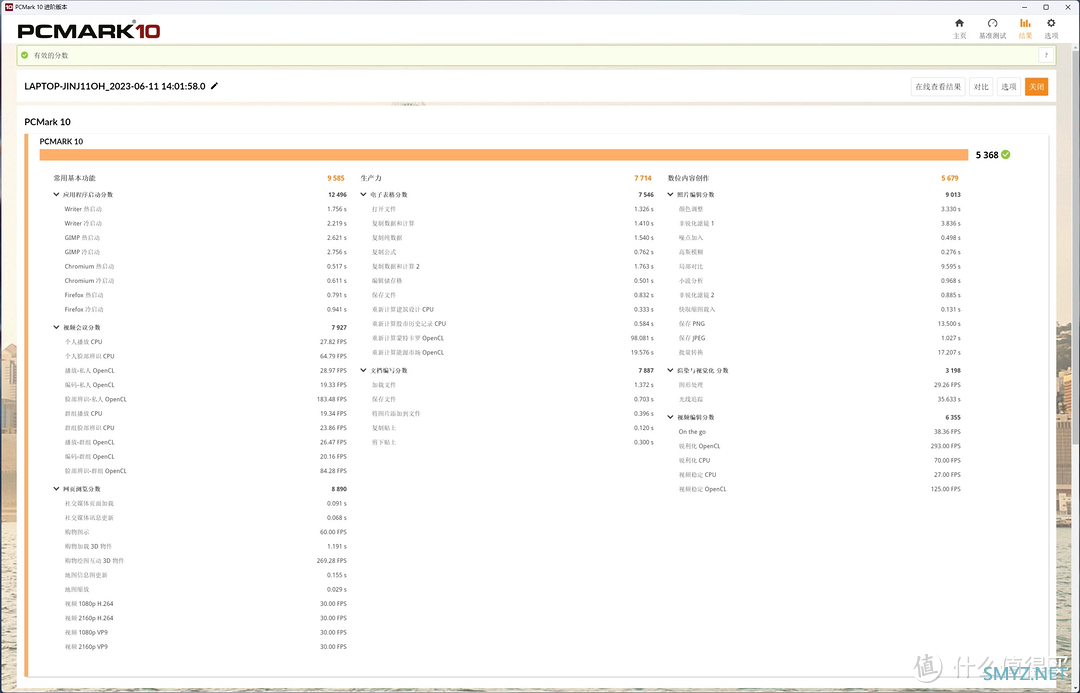This screenshot has height=693, width=1080.
Task: Open the 基准测试 benchmarks gauge icon
Action: click(992, 23)
